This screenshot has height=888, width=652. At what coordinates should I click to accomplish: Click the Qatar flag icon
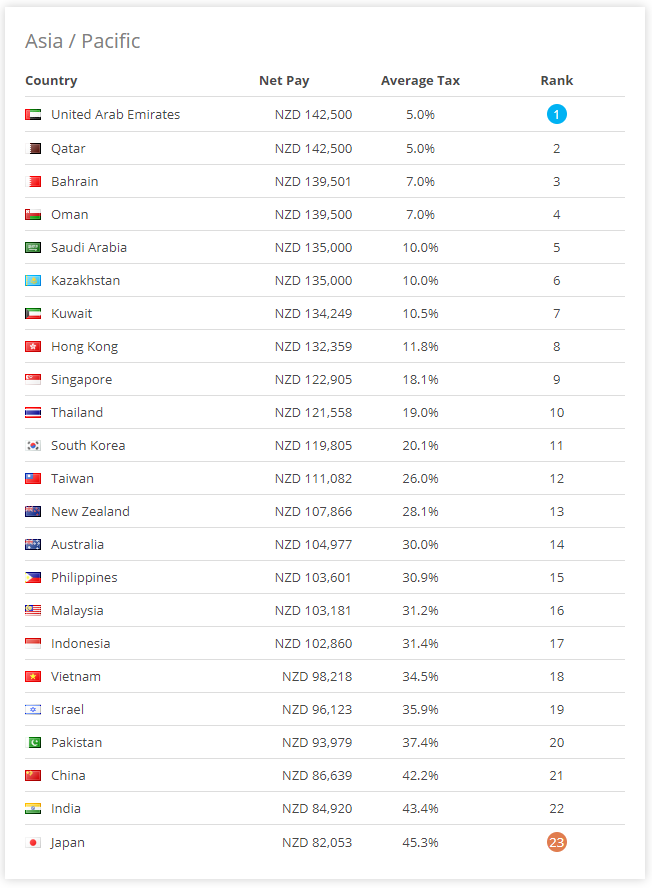pyautogui.click(x=33, y=148)
